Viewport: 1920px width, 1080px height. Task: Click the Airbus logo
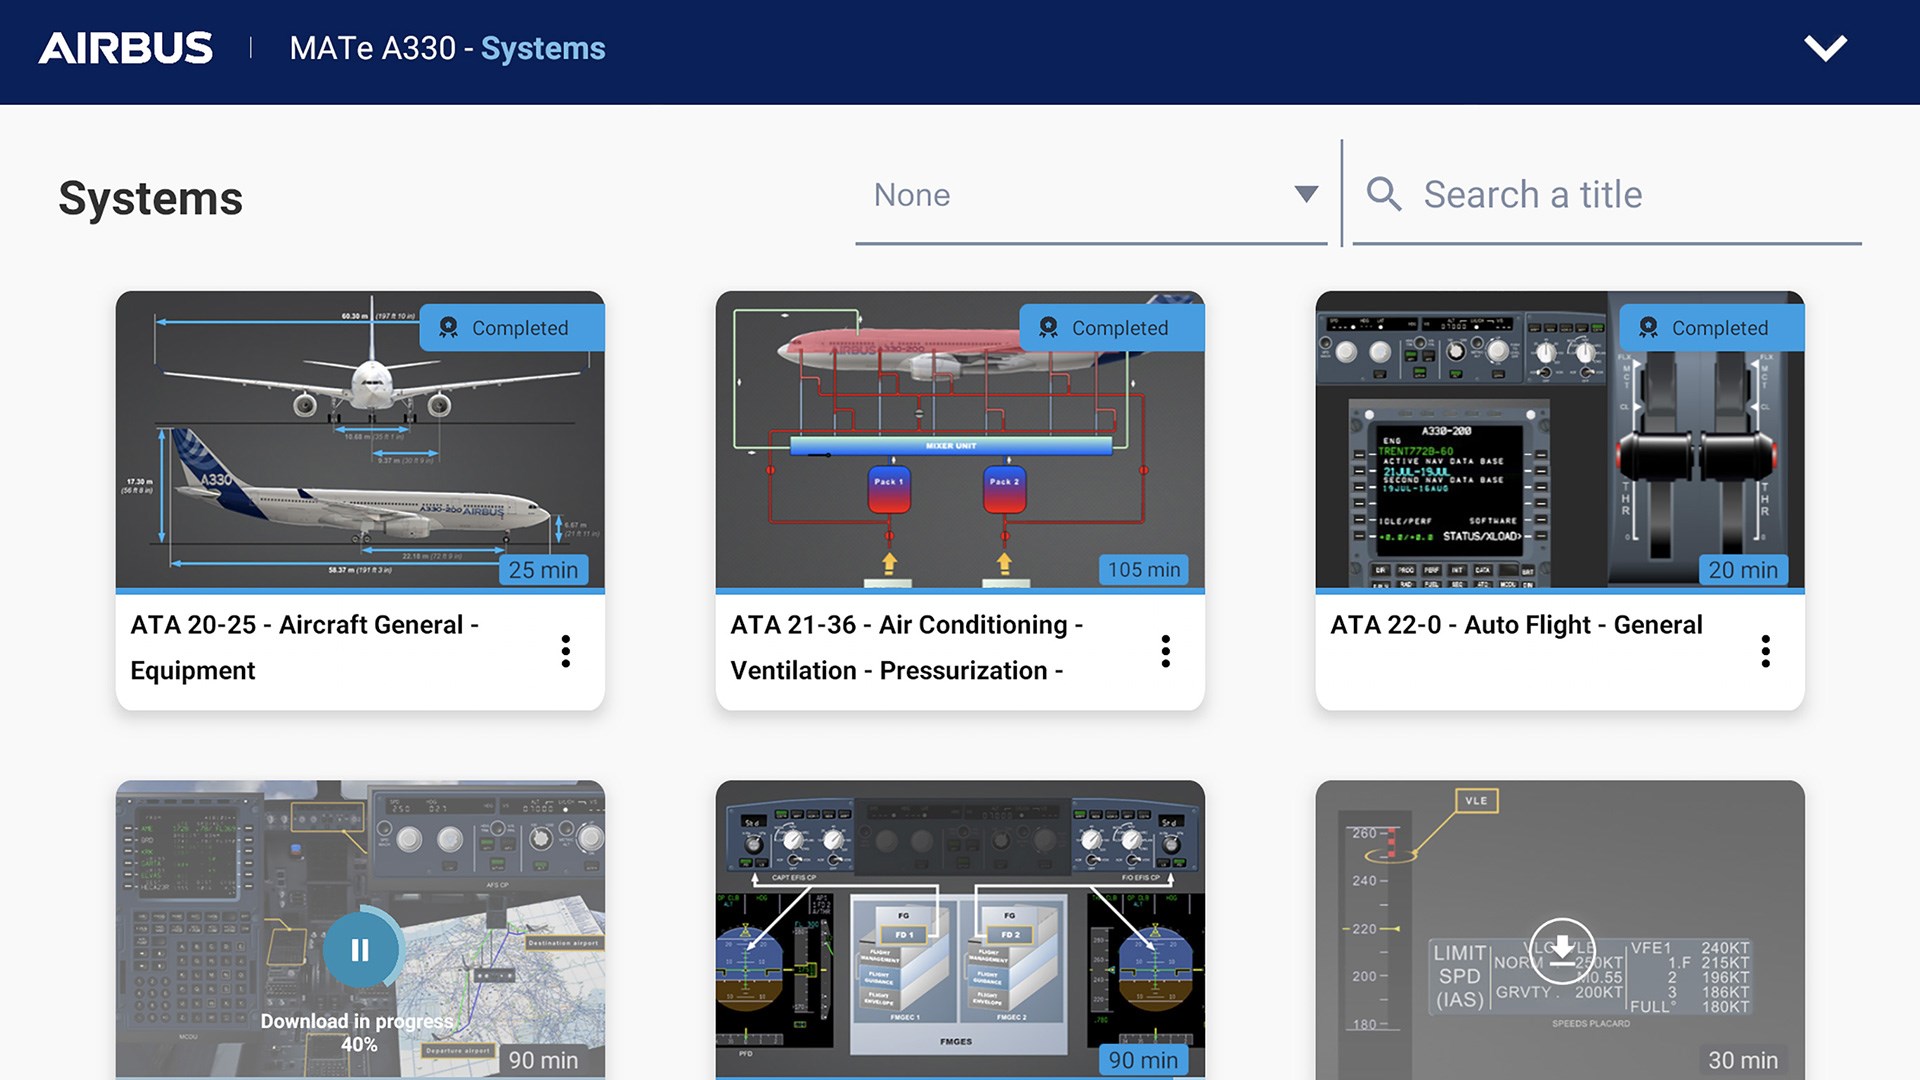tap(126, 48)
